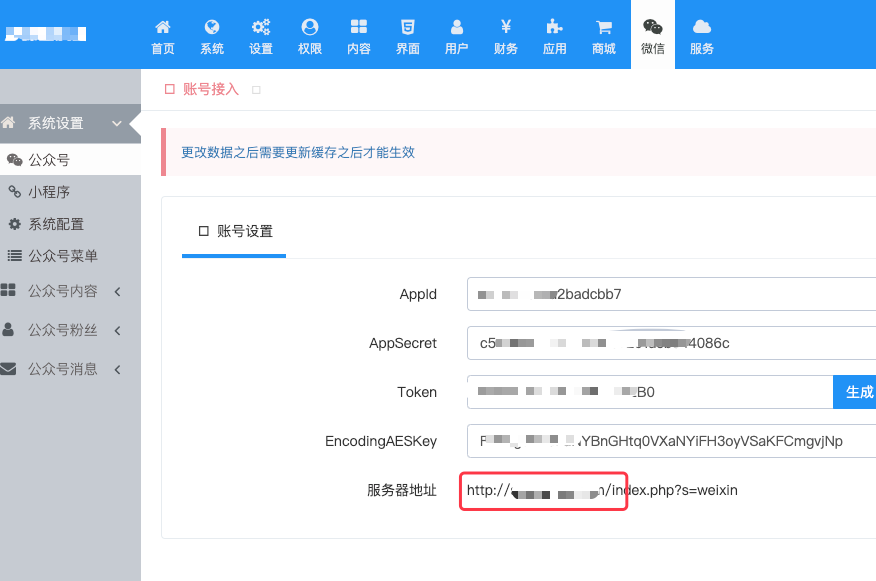Collapse the 系统设置 sidebar section chevron
This screenshot has width=876, height=581.
(x=117, y=123)
